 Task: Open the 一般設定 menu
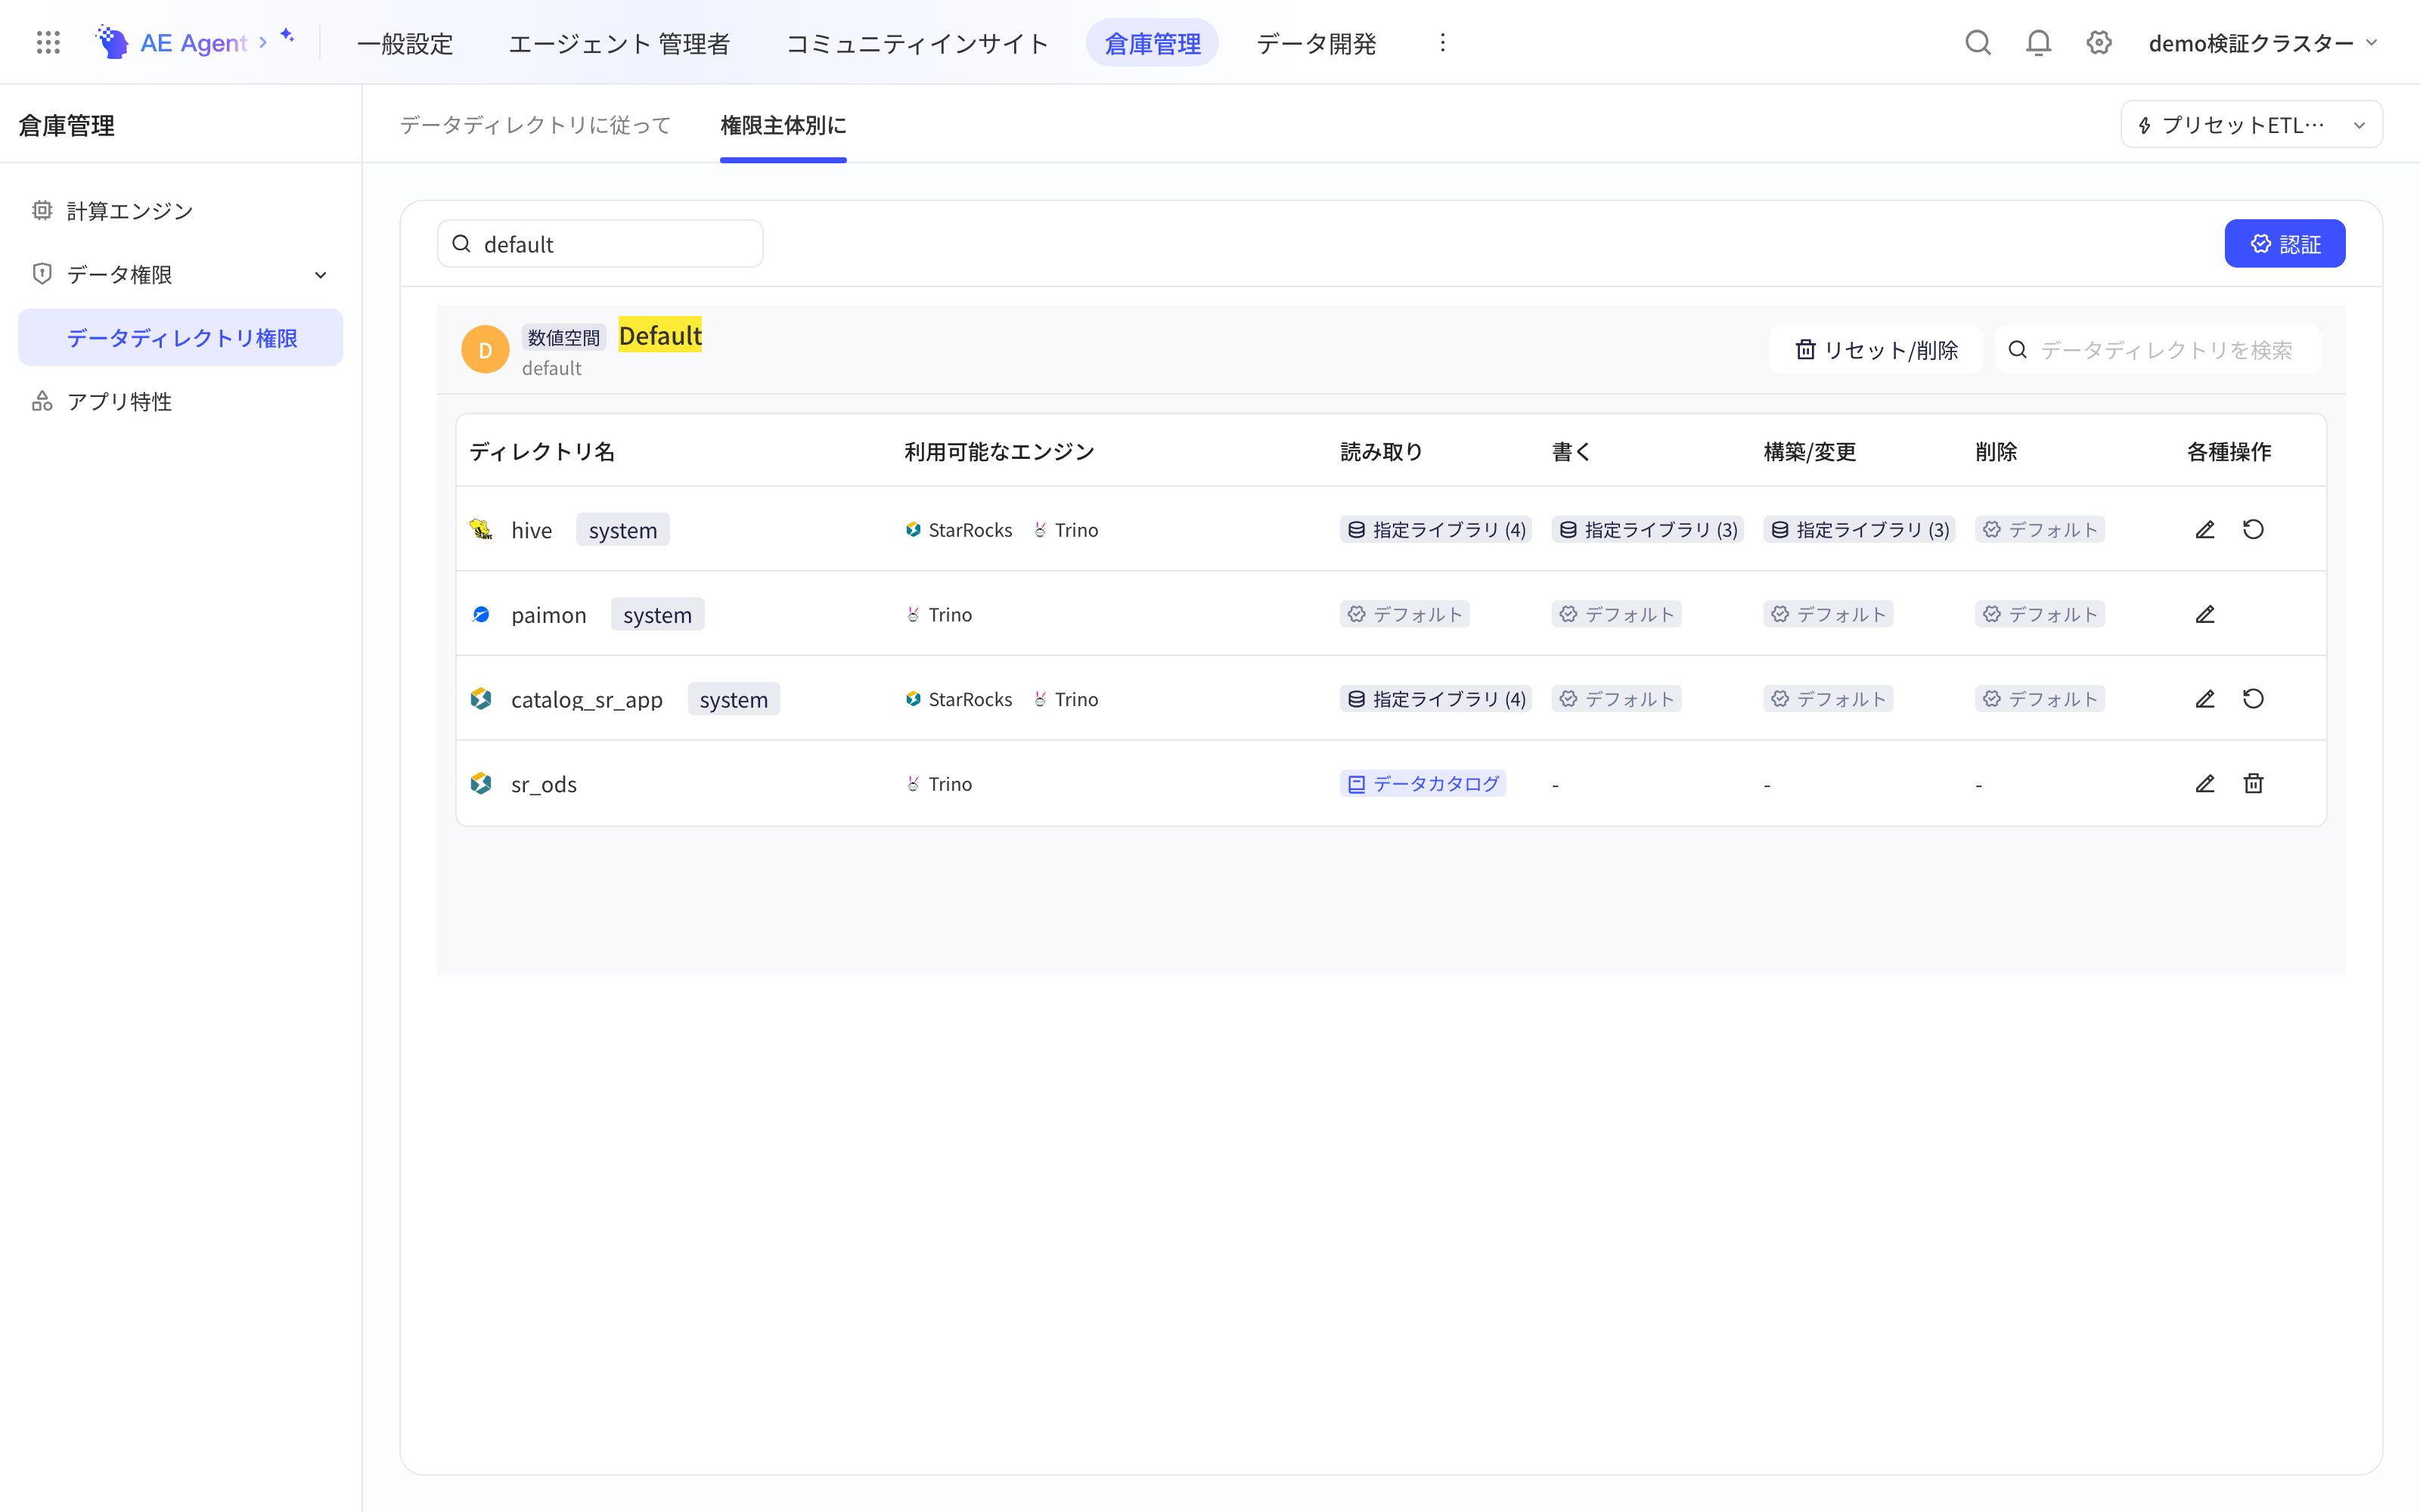tap(405, 43)
